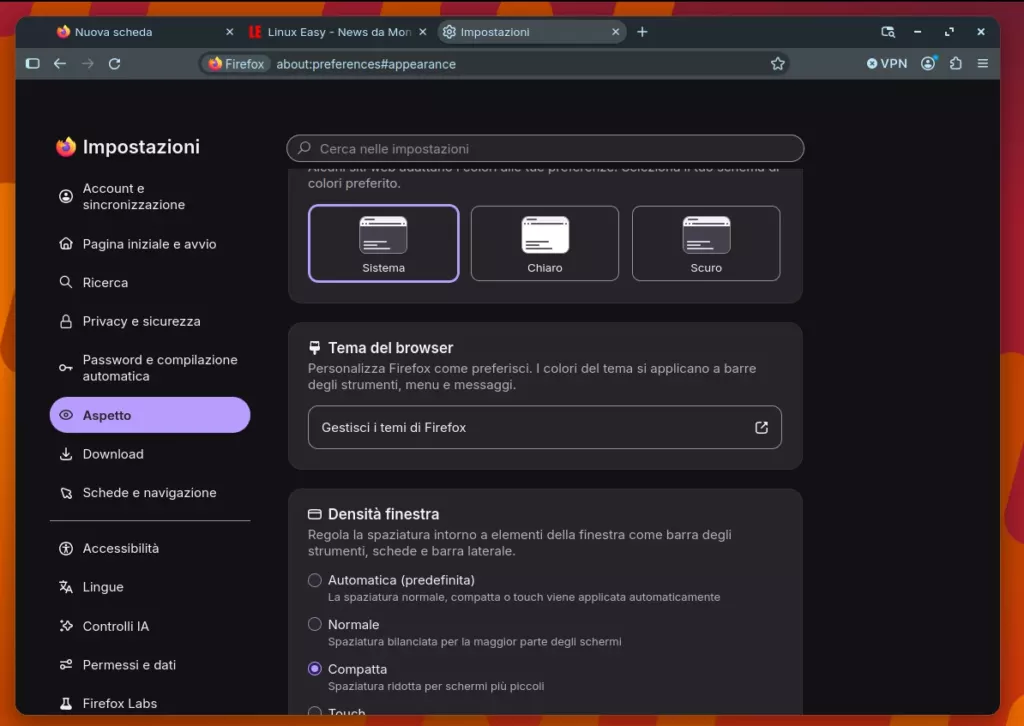Open the new tab plus button
The image size is (1024, 726).
[642, 31]
